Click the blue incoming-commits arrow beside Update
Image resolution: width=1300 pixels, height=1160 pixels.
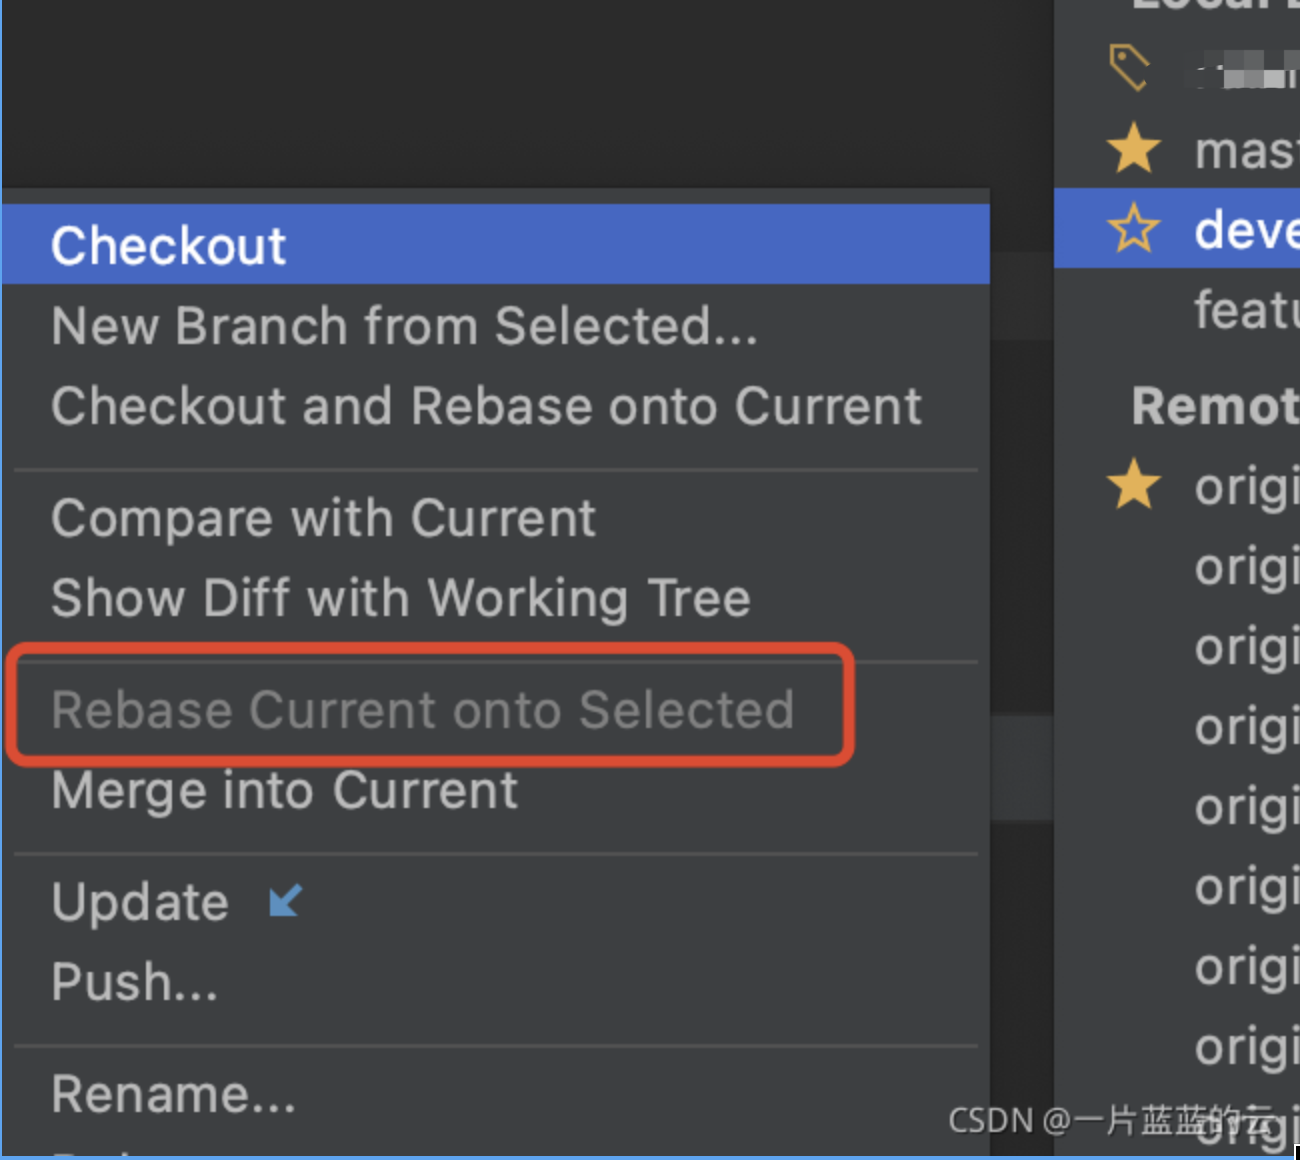[283, 901]
